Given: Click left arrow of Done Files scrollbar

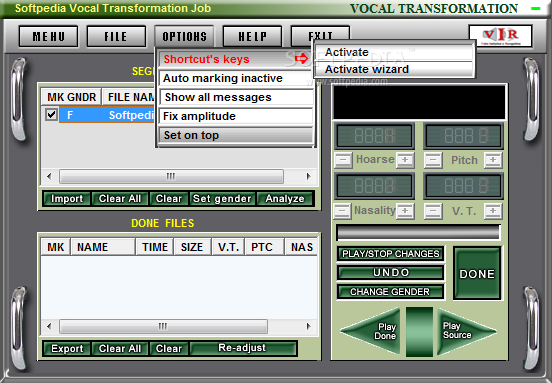Looking at the screenshot, I should coord(49,326).
